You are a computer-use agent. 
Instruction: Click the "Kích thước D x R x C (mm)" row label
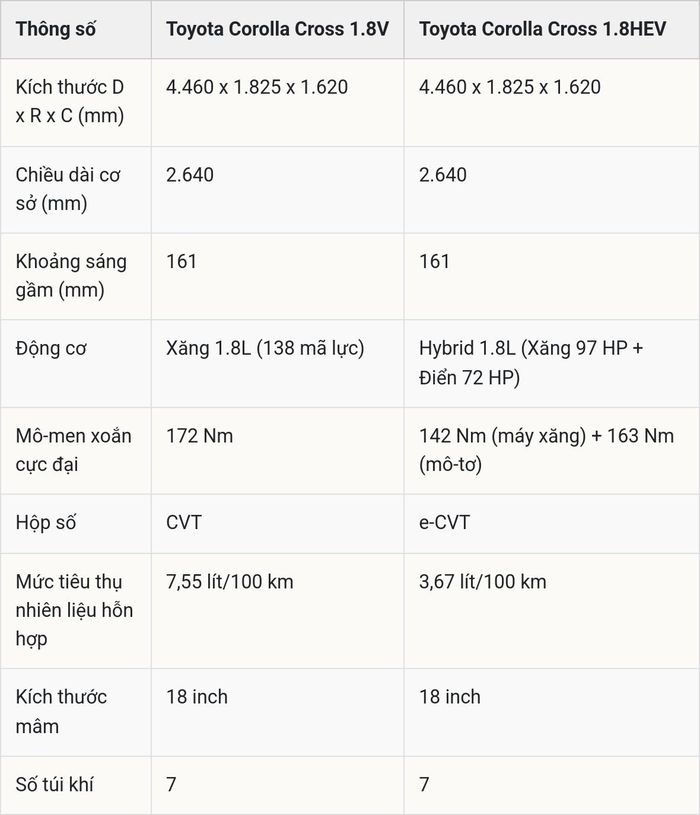tap(70, 101)
